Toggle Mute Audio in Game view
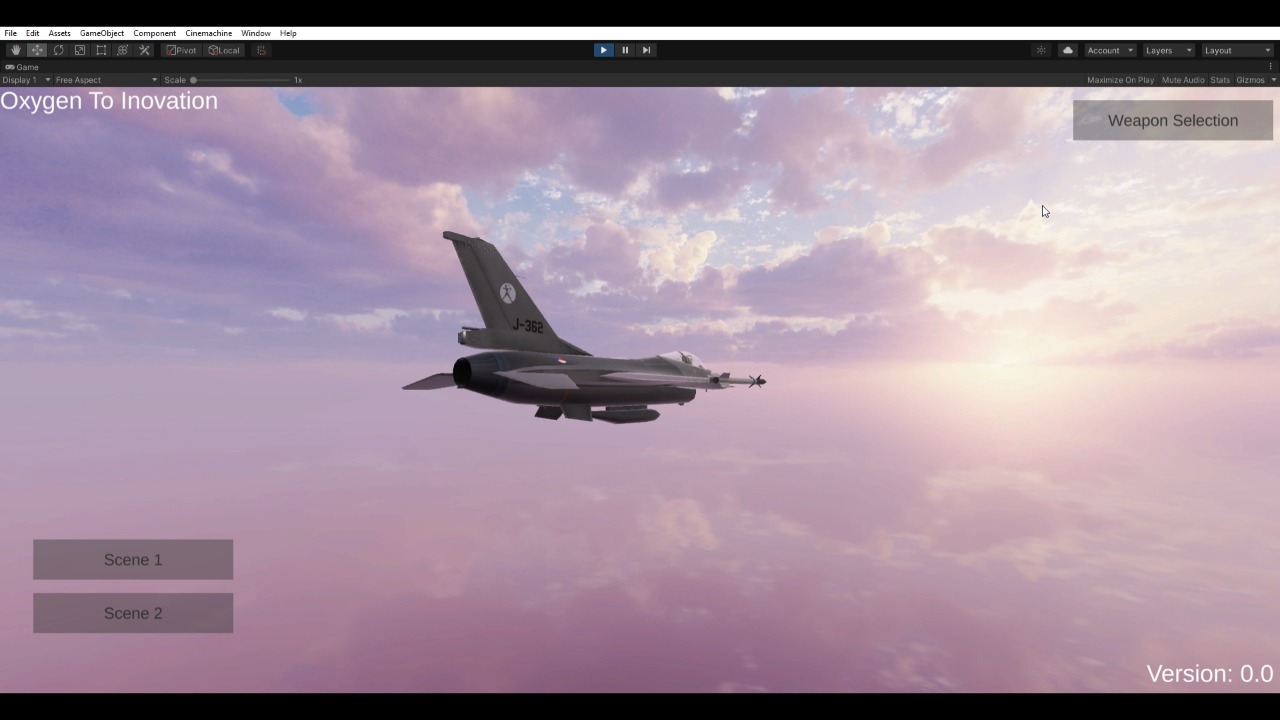This screenshot has height=720, width=1280. point(1182,80)
